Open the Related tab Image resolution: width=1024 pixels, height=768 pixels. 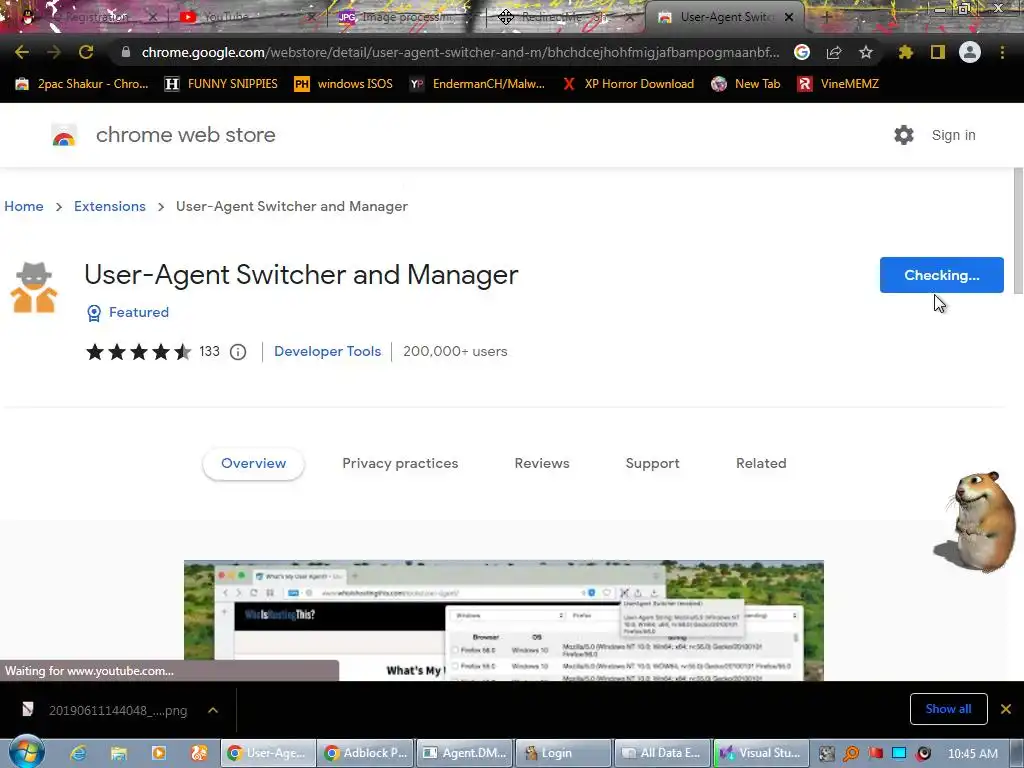click(761, 464)
